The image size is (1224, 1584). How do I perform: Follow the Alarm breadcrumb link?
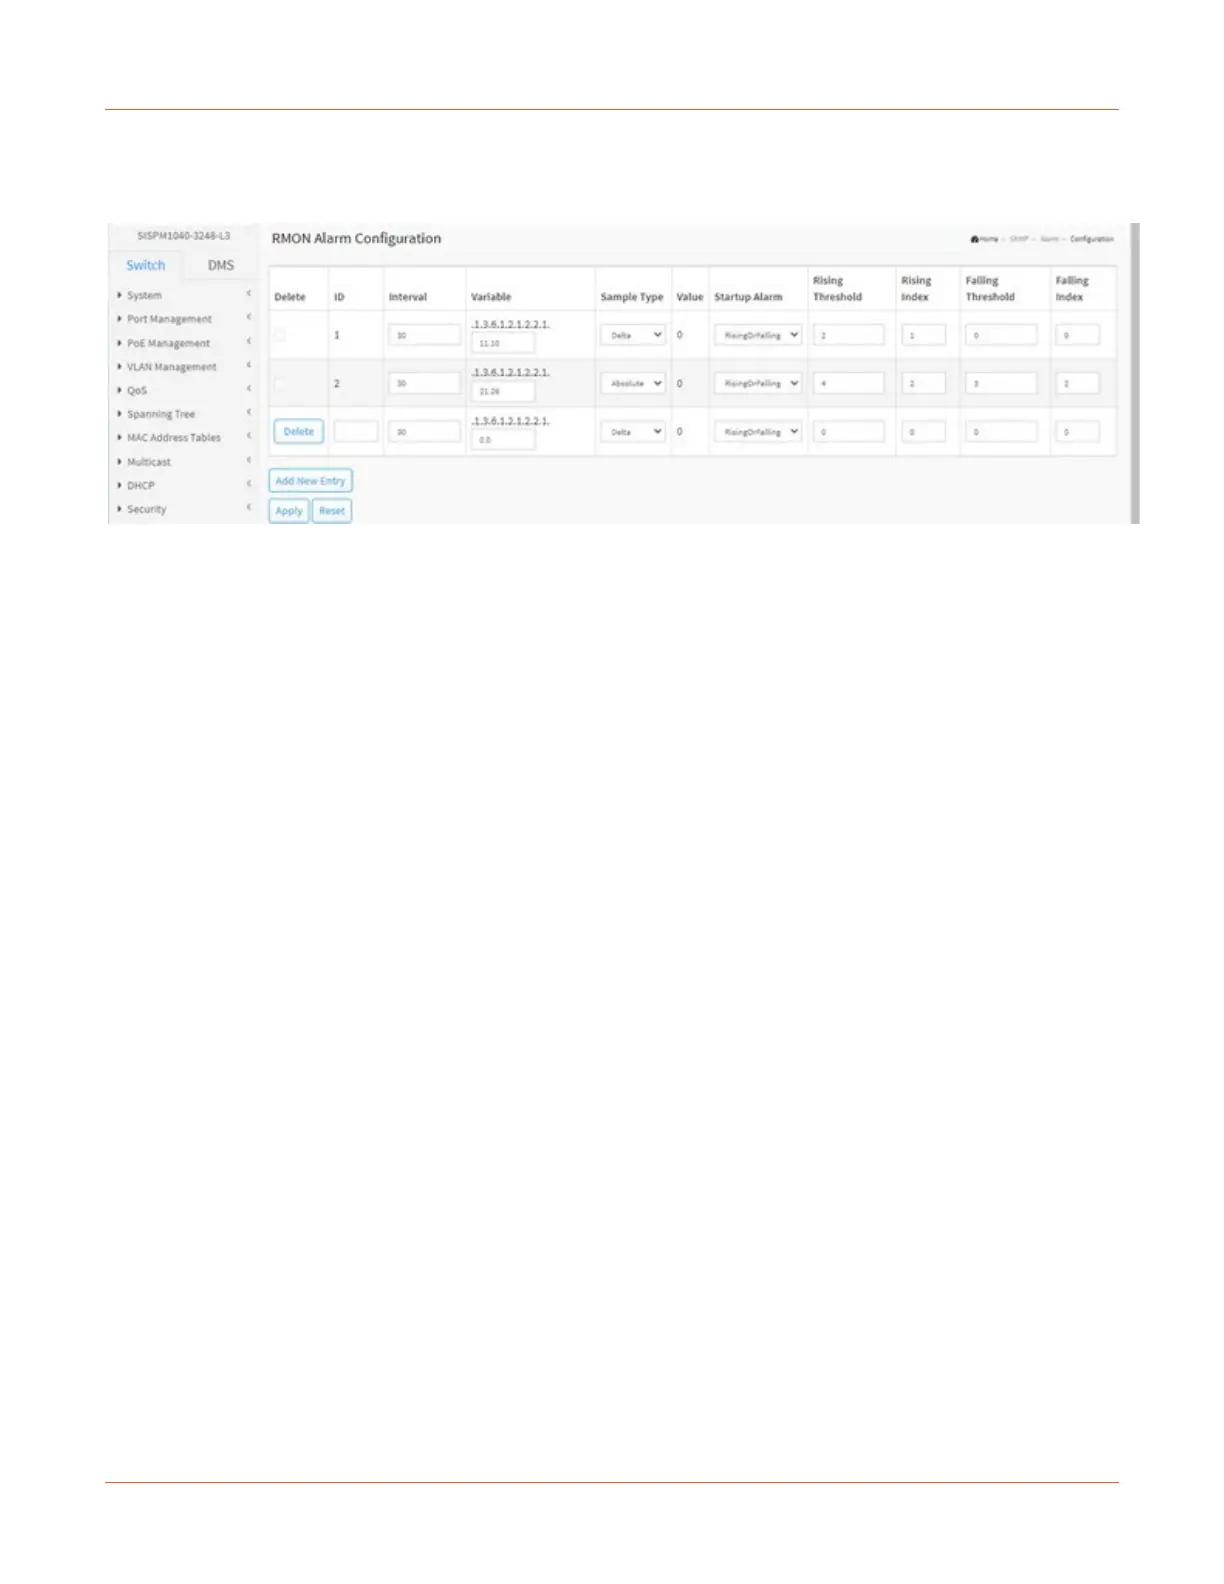[x=1049, y=239]
